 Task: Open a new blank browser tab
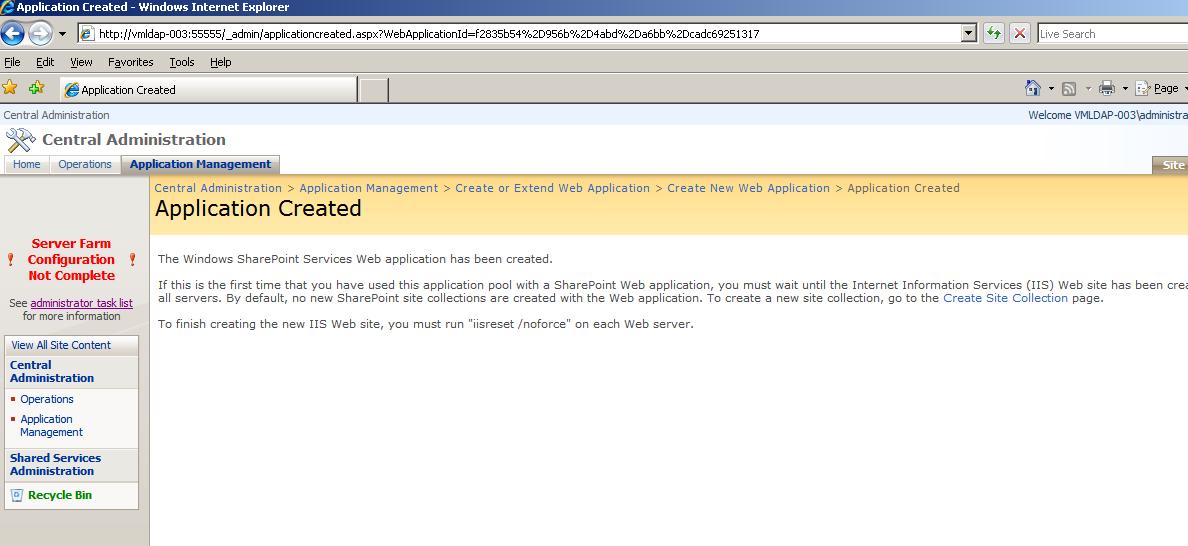[x=373, y=90]
